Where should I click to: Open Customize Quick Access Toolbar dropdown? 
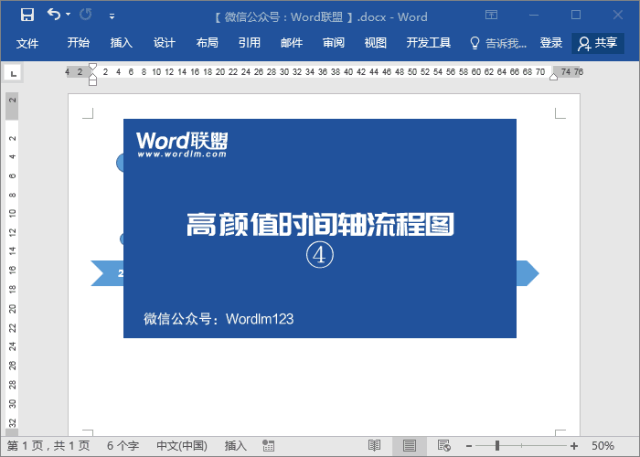pos(112,16)
